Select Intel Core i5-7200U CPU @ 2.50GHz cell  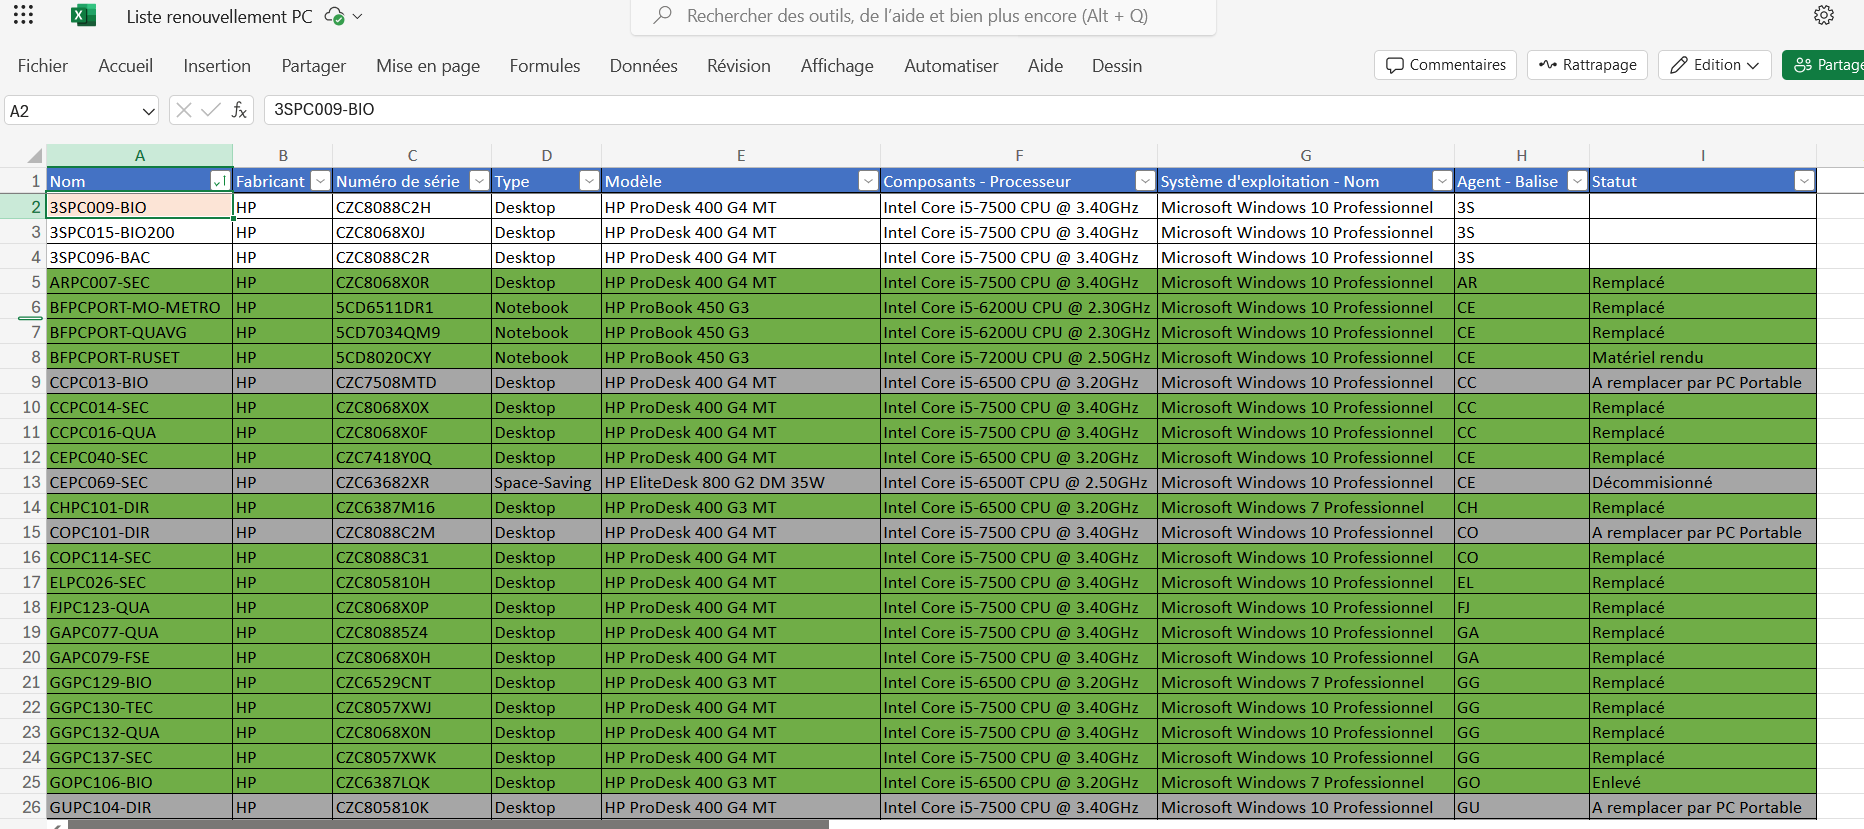pyautogui.click(x=1019, y=357)
